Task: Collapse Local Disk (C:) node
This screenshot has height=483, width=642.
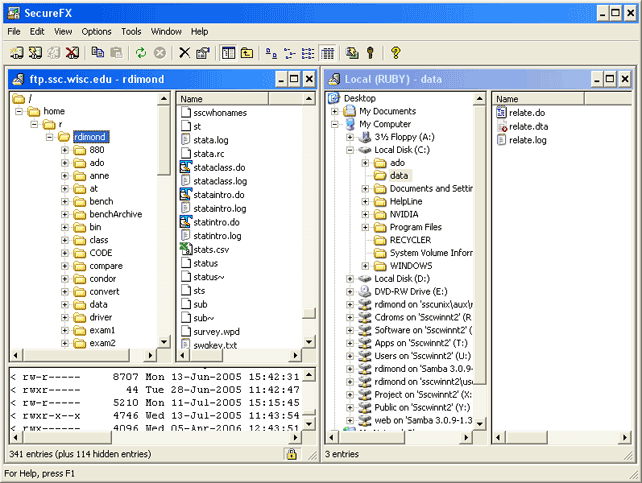Action: click(350, 150)
